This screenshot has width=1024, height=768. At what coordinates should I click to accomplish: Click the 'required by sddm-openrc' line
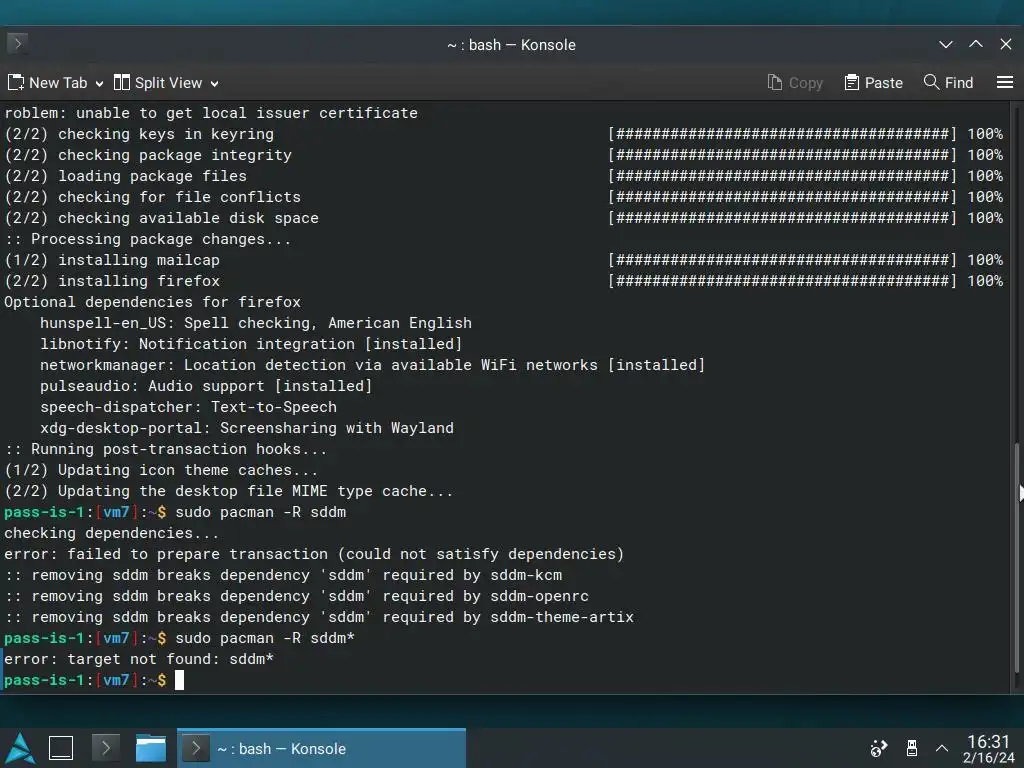(x=296, y=596)
